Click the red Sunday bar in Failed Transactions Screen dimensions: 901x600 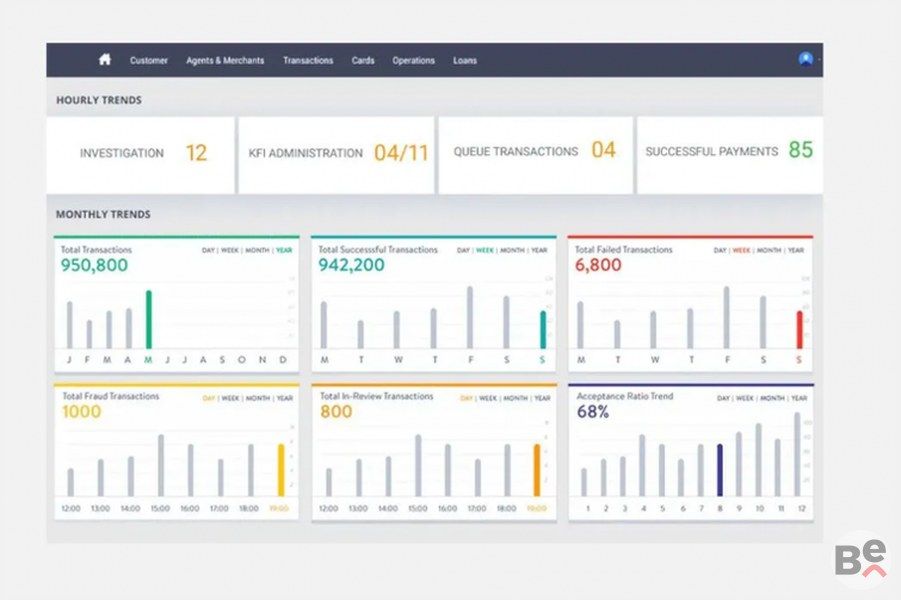[799, 329]
